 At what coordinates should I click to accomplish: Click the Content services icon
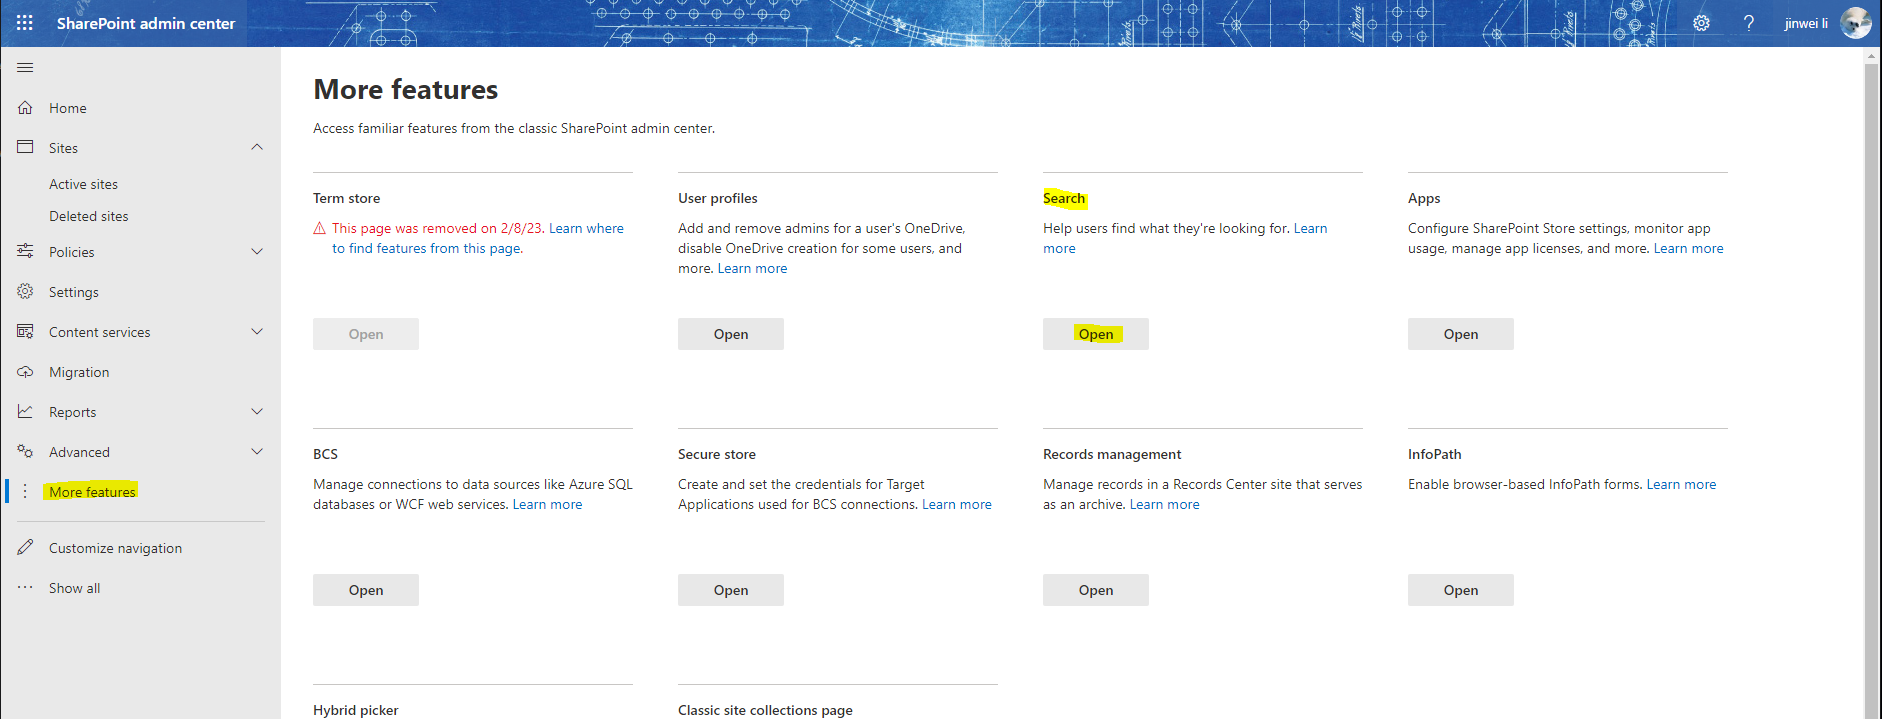tap(25, 331)
